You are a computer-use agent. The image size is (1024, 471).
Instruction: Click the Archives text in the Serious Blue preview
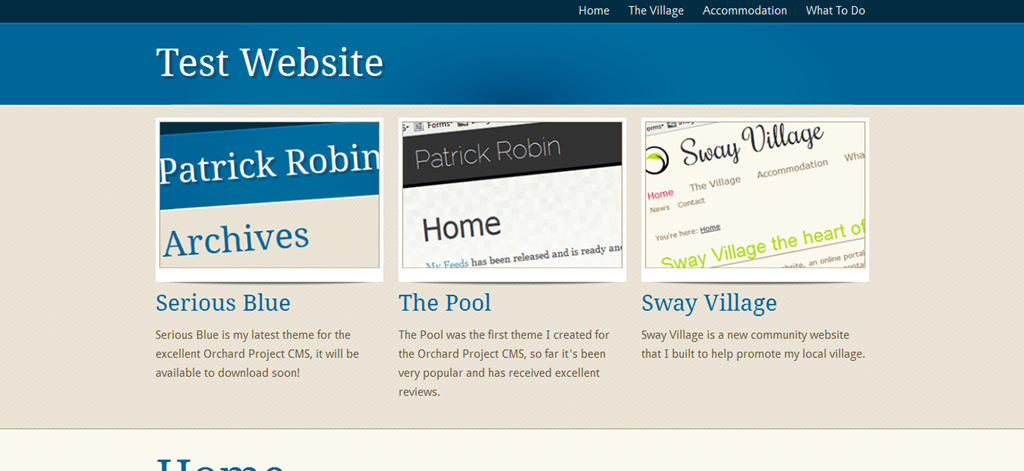236,240
